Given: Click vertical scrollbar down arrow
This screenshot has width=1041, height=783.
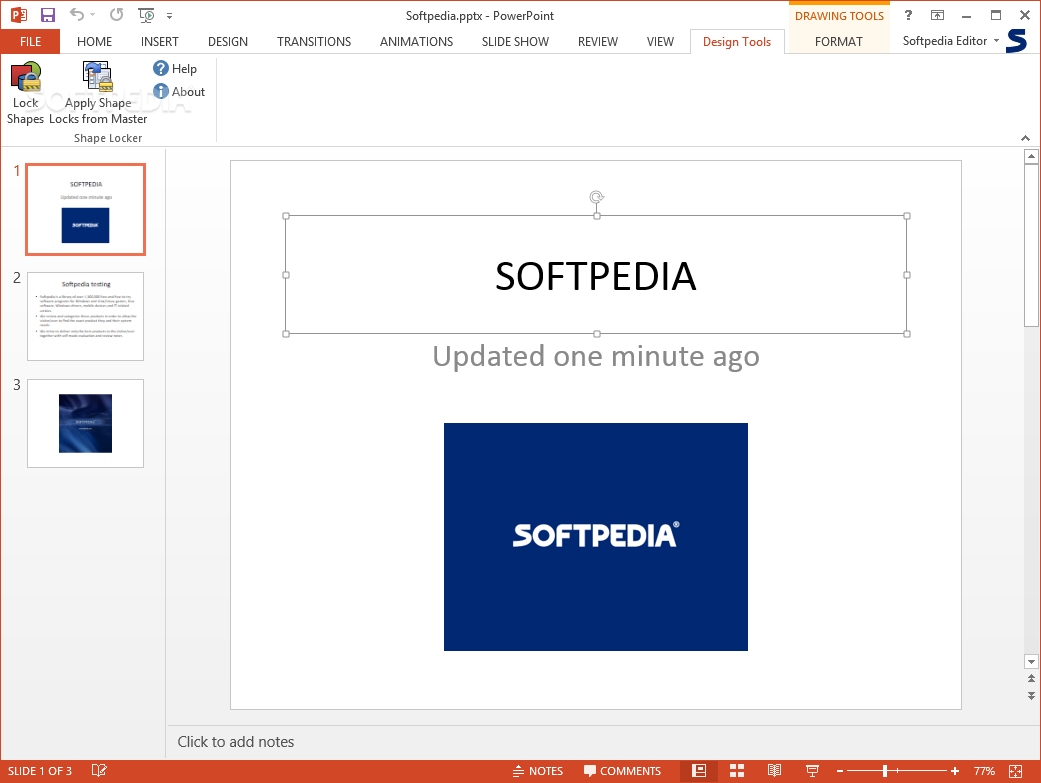Looking at the screenshot, I should (1031, 661).
